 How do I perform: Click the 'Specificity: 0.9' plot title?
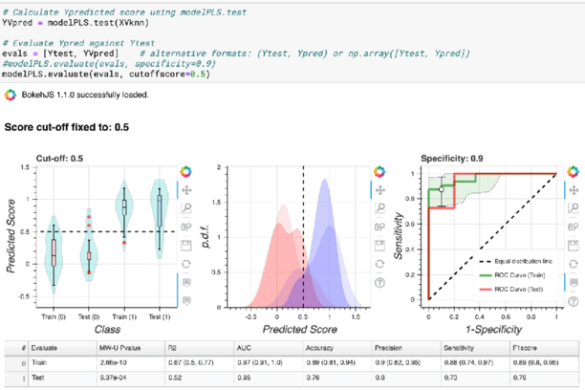[x=452, y=158]
